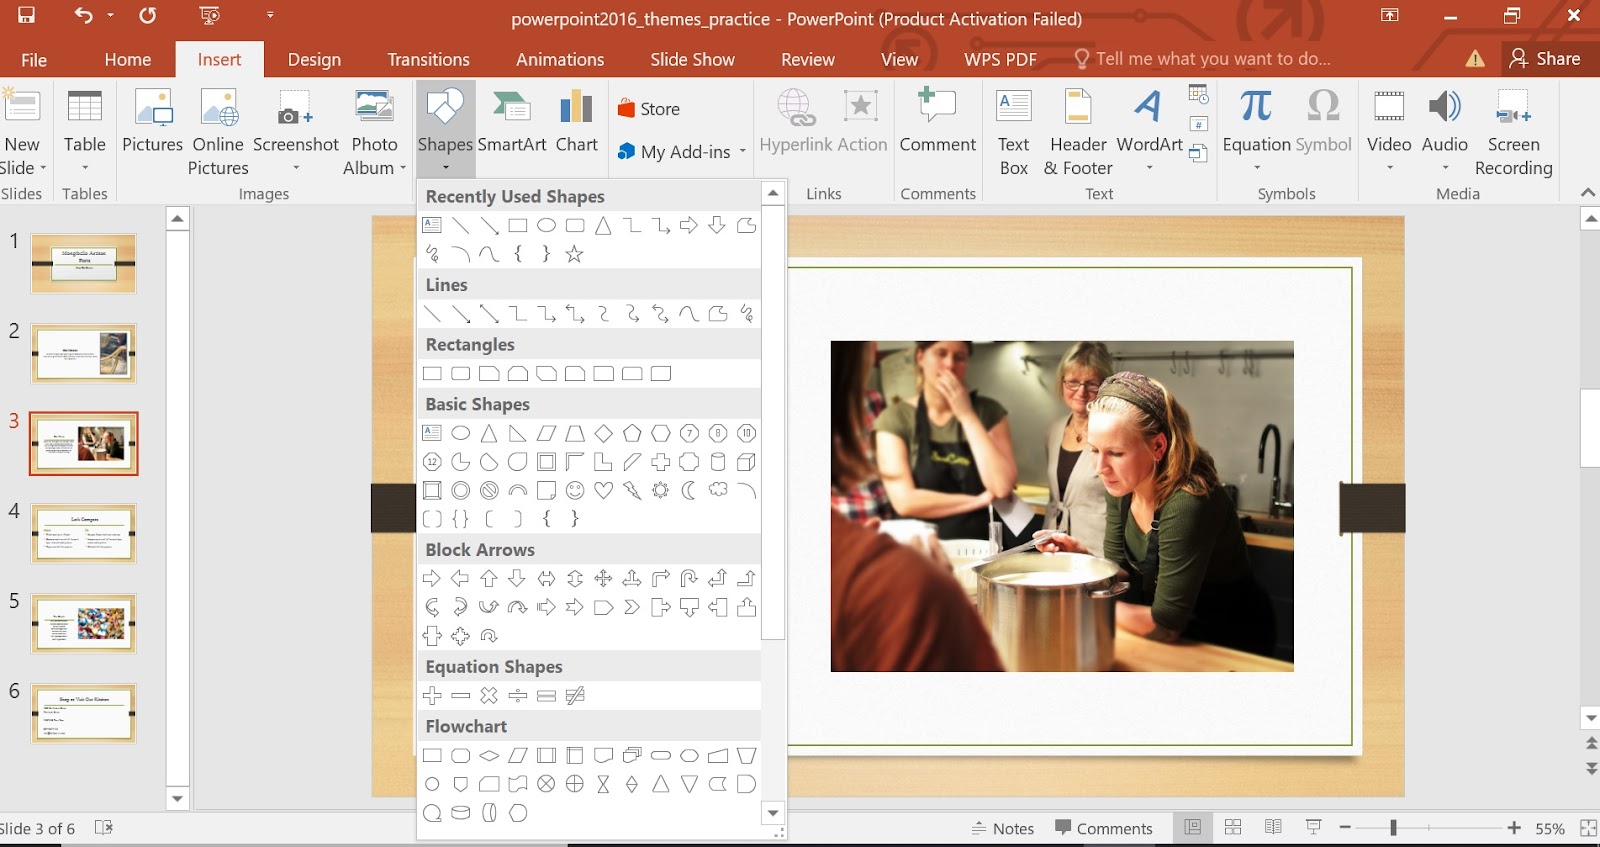Viewport: 1600px width, 847px height.
Task: Adjust the zoom slider handle
Action: pos(1393,828)
